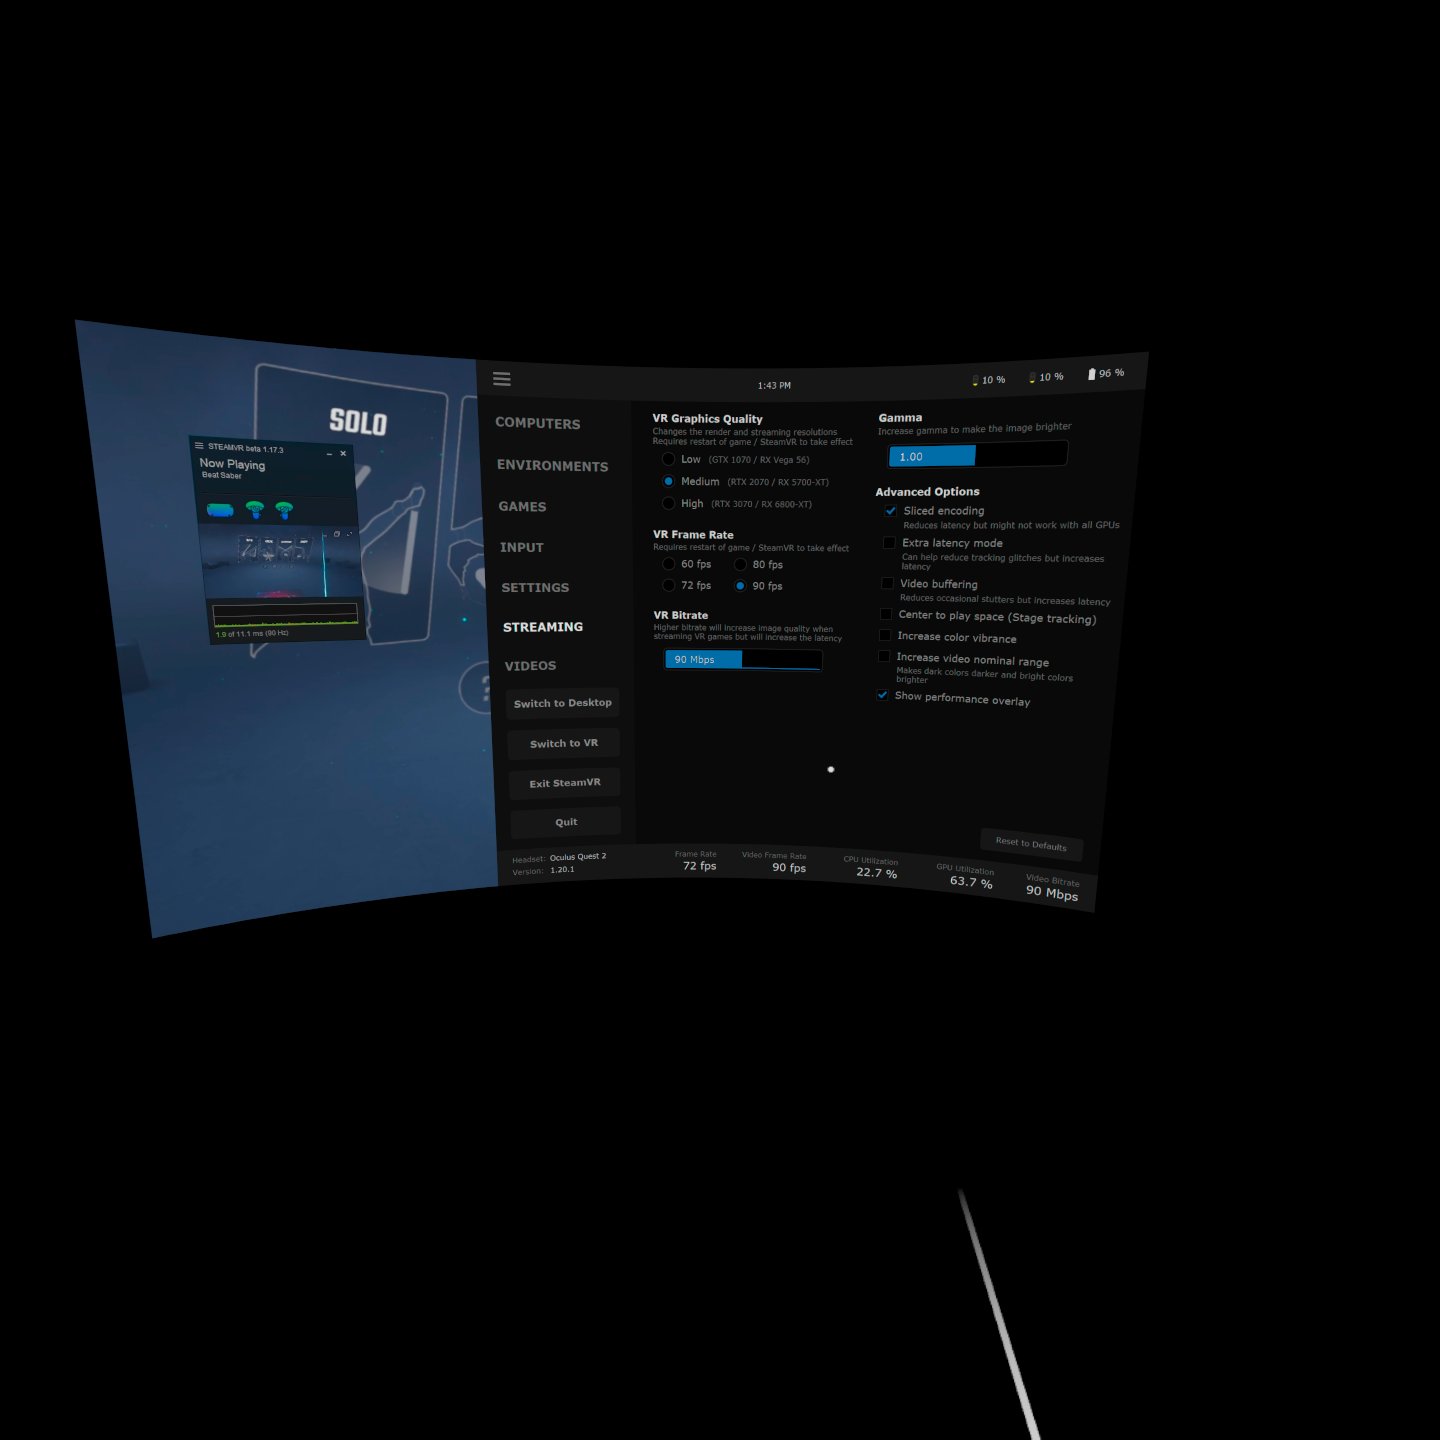
Task: Open the SteamVR window hamburger menu
Action: coord(199,445)
